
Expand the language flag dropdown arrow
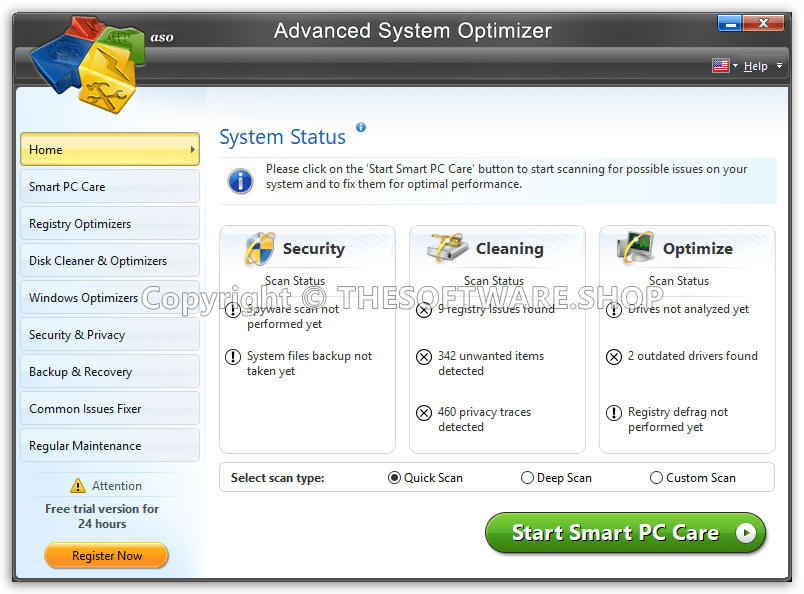[736, 66]
